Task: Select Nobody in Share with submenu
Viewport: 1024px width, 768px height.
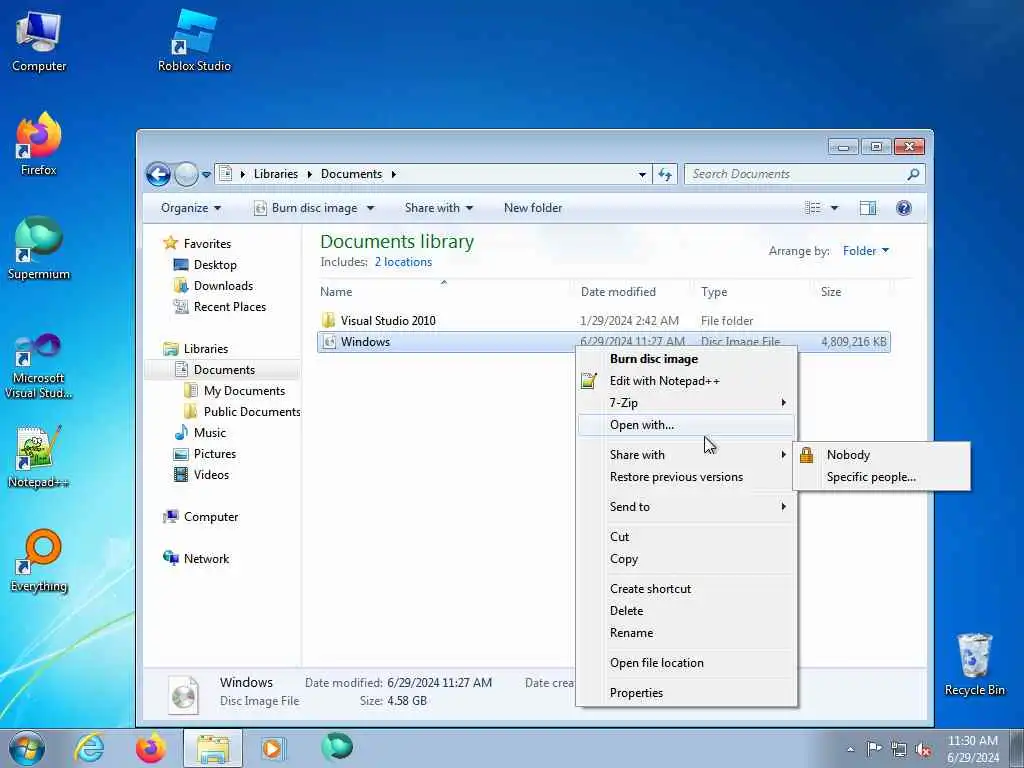Action: [x=882, y=455]
